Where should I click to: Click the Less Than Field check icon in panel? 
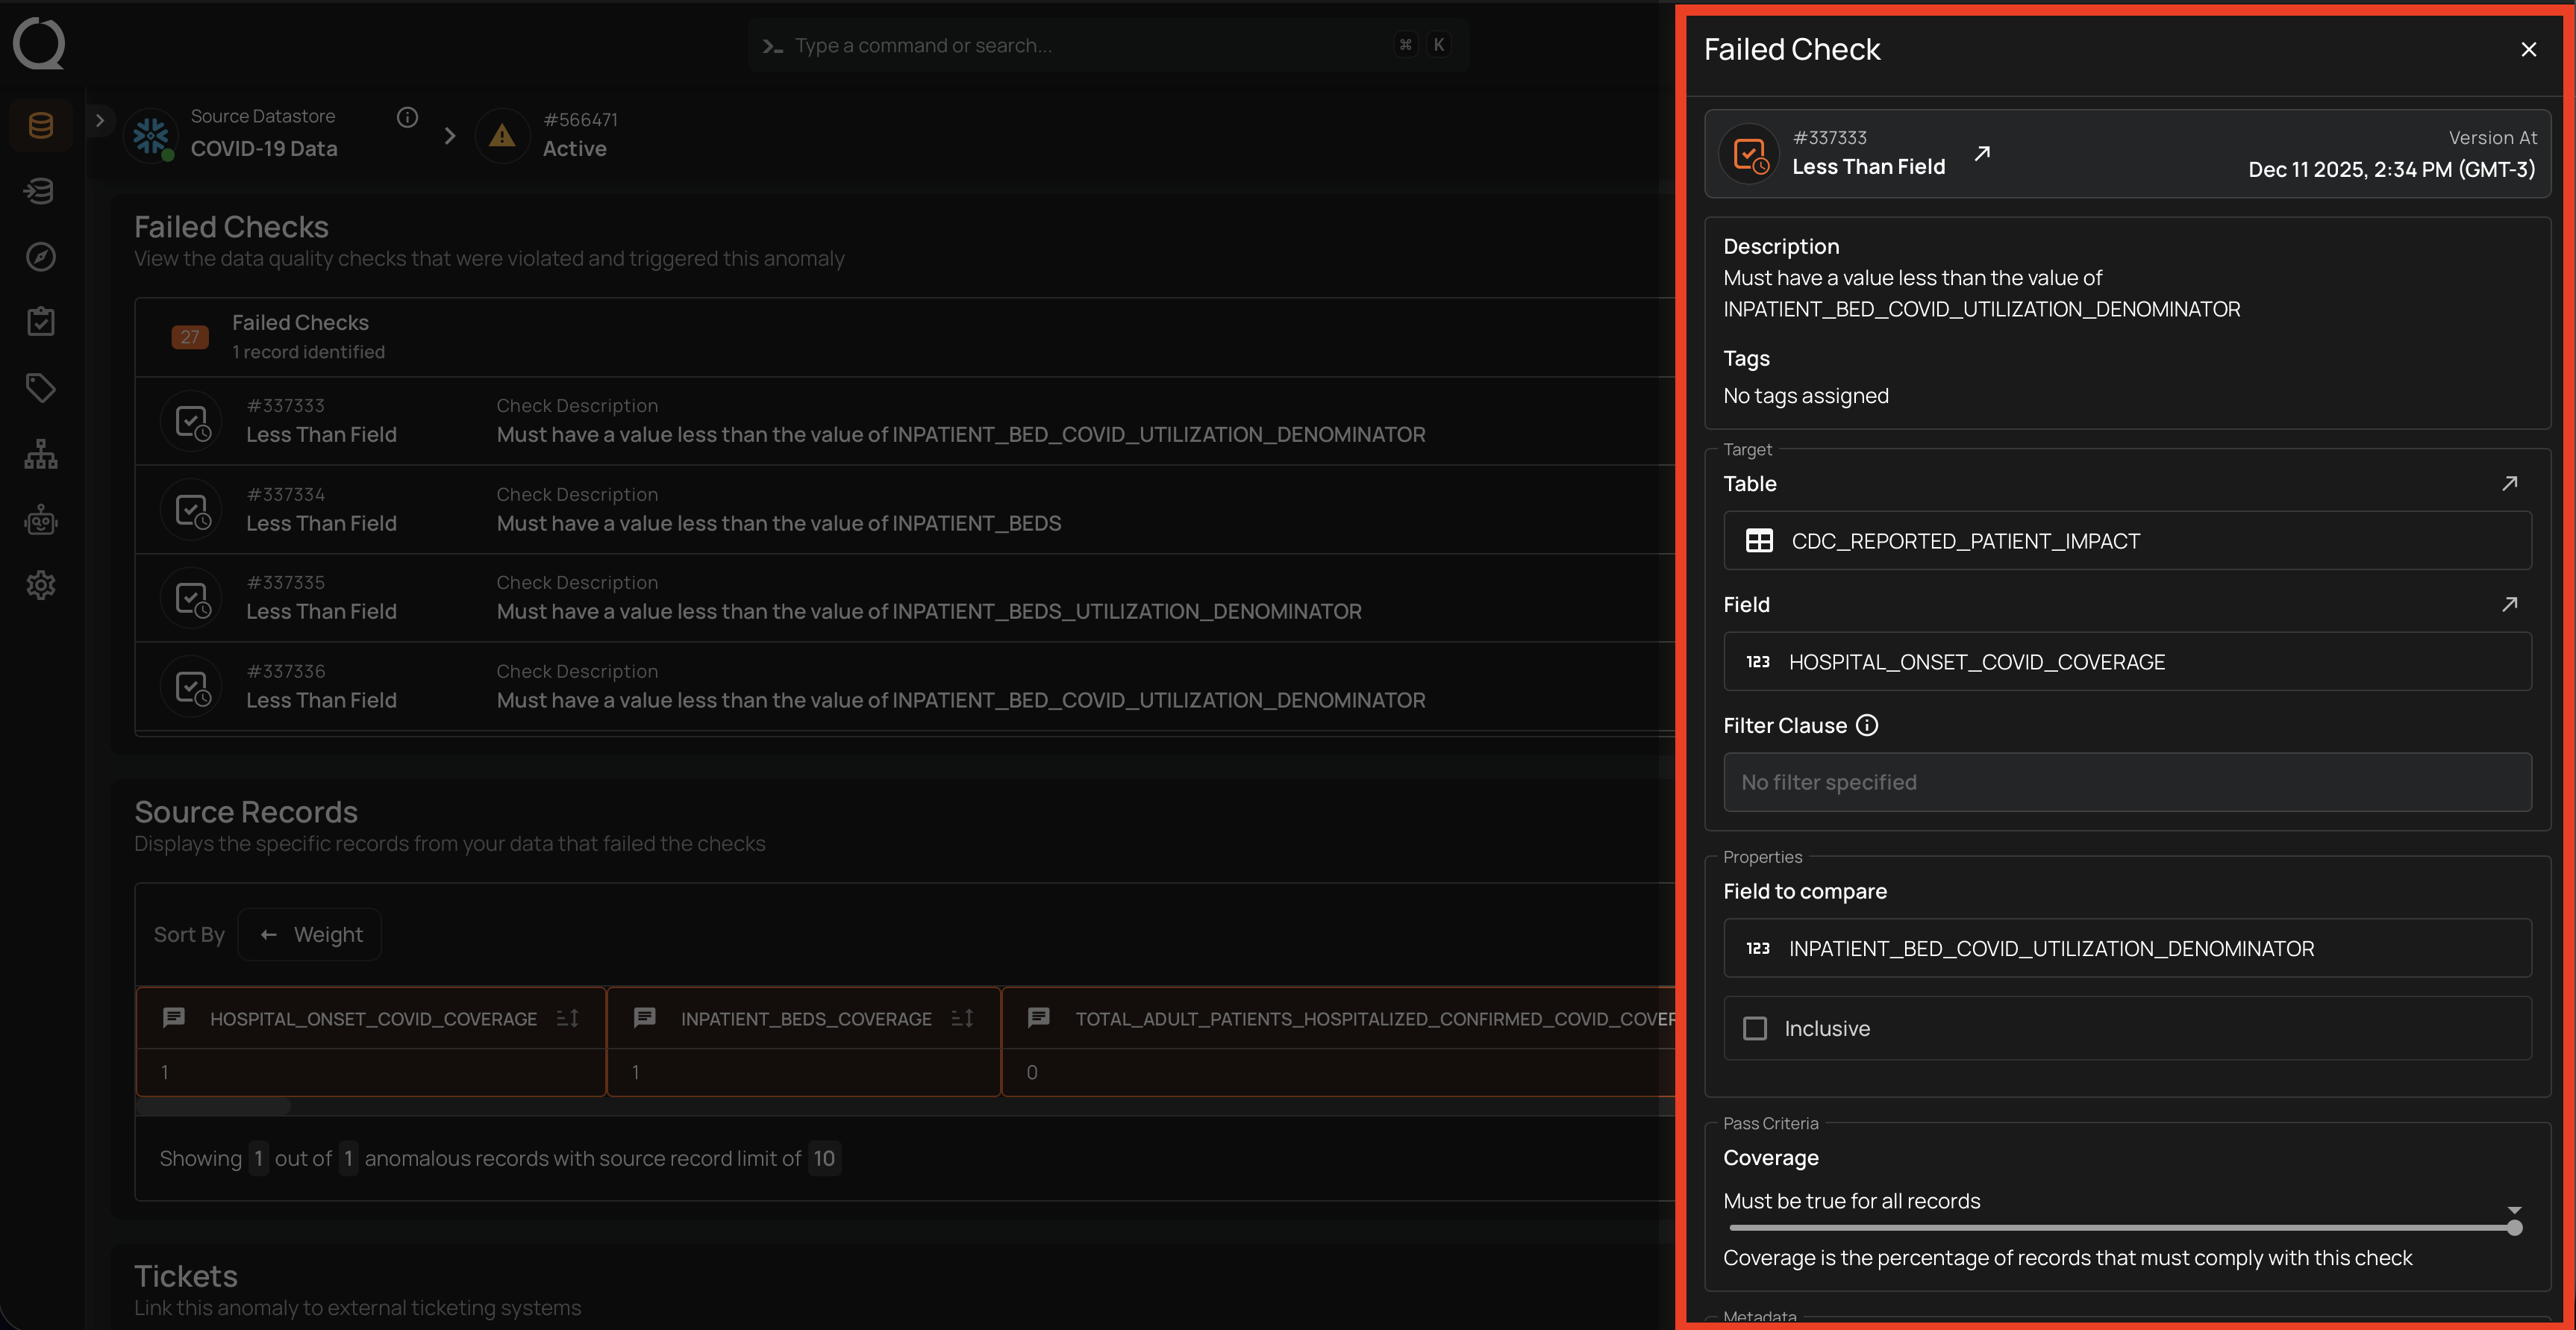[1750, 154]
